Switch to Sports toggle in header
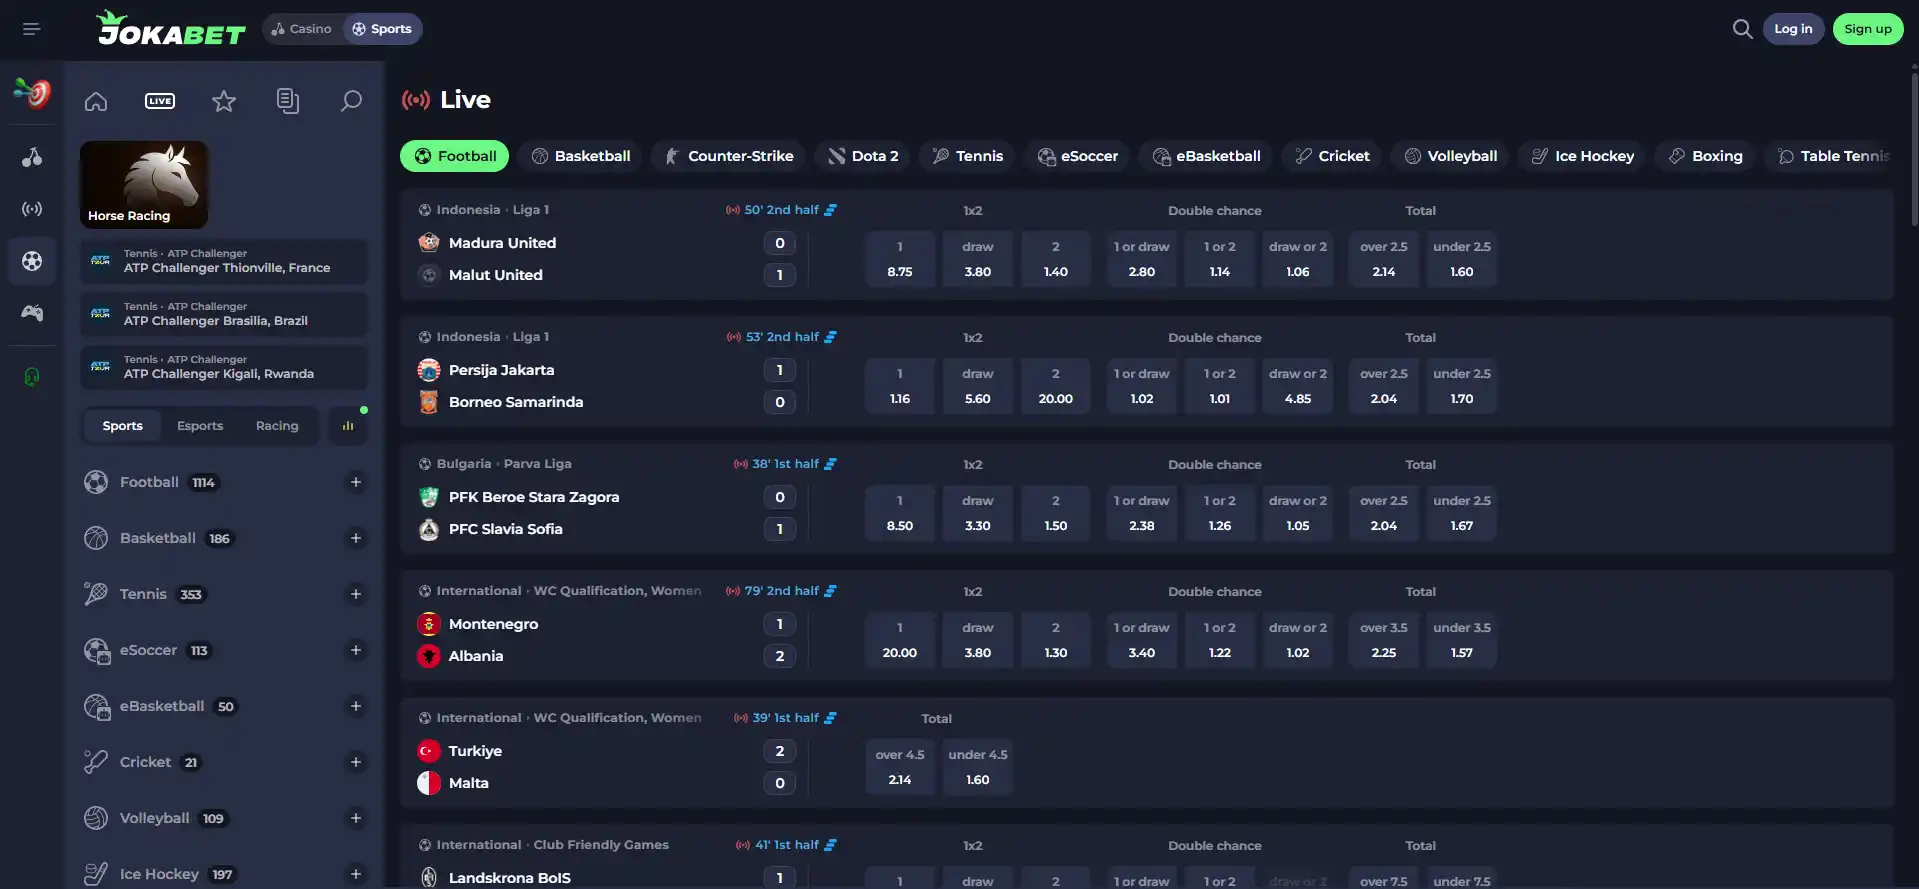1919x889 pixels. pyautogui.click(x=382, y=29)
